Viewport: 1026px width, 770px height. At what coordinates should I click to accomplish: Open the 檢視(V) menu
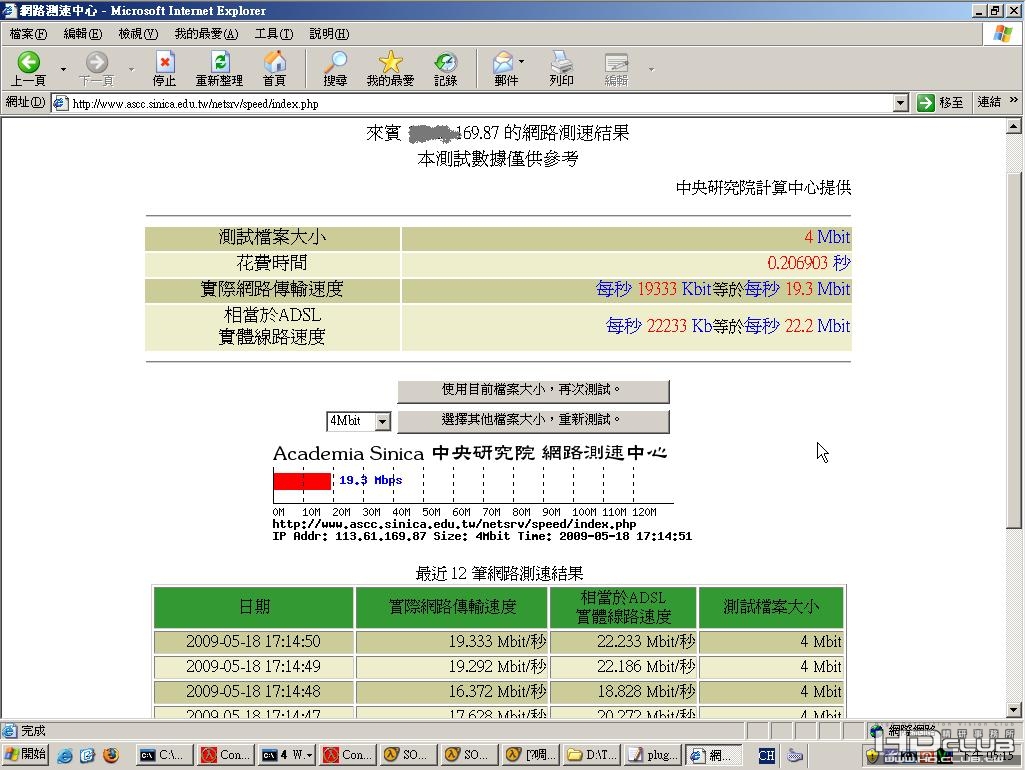click(138, 33)
